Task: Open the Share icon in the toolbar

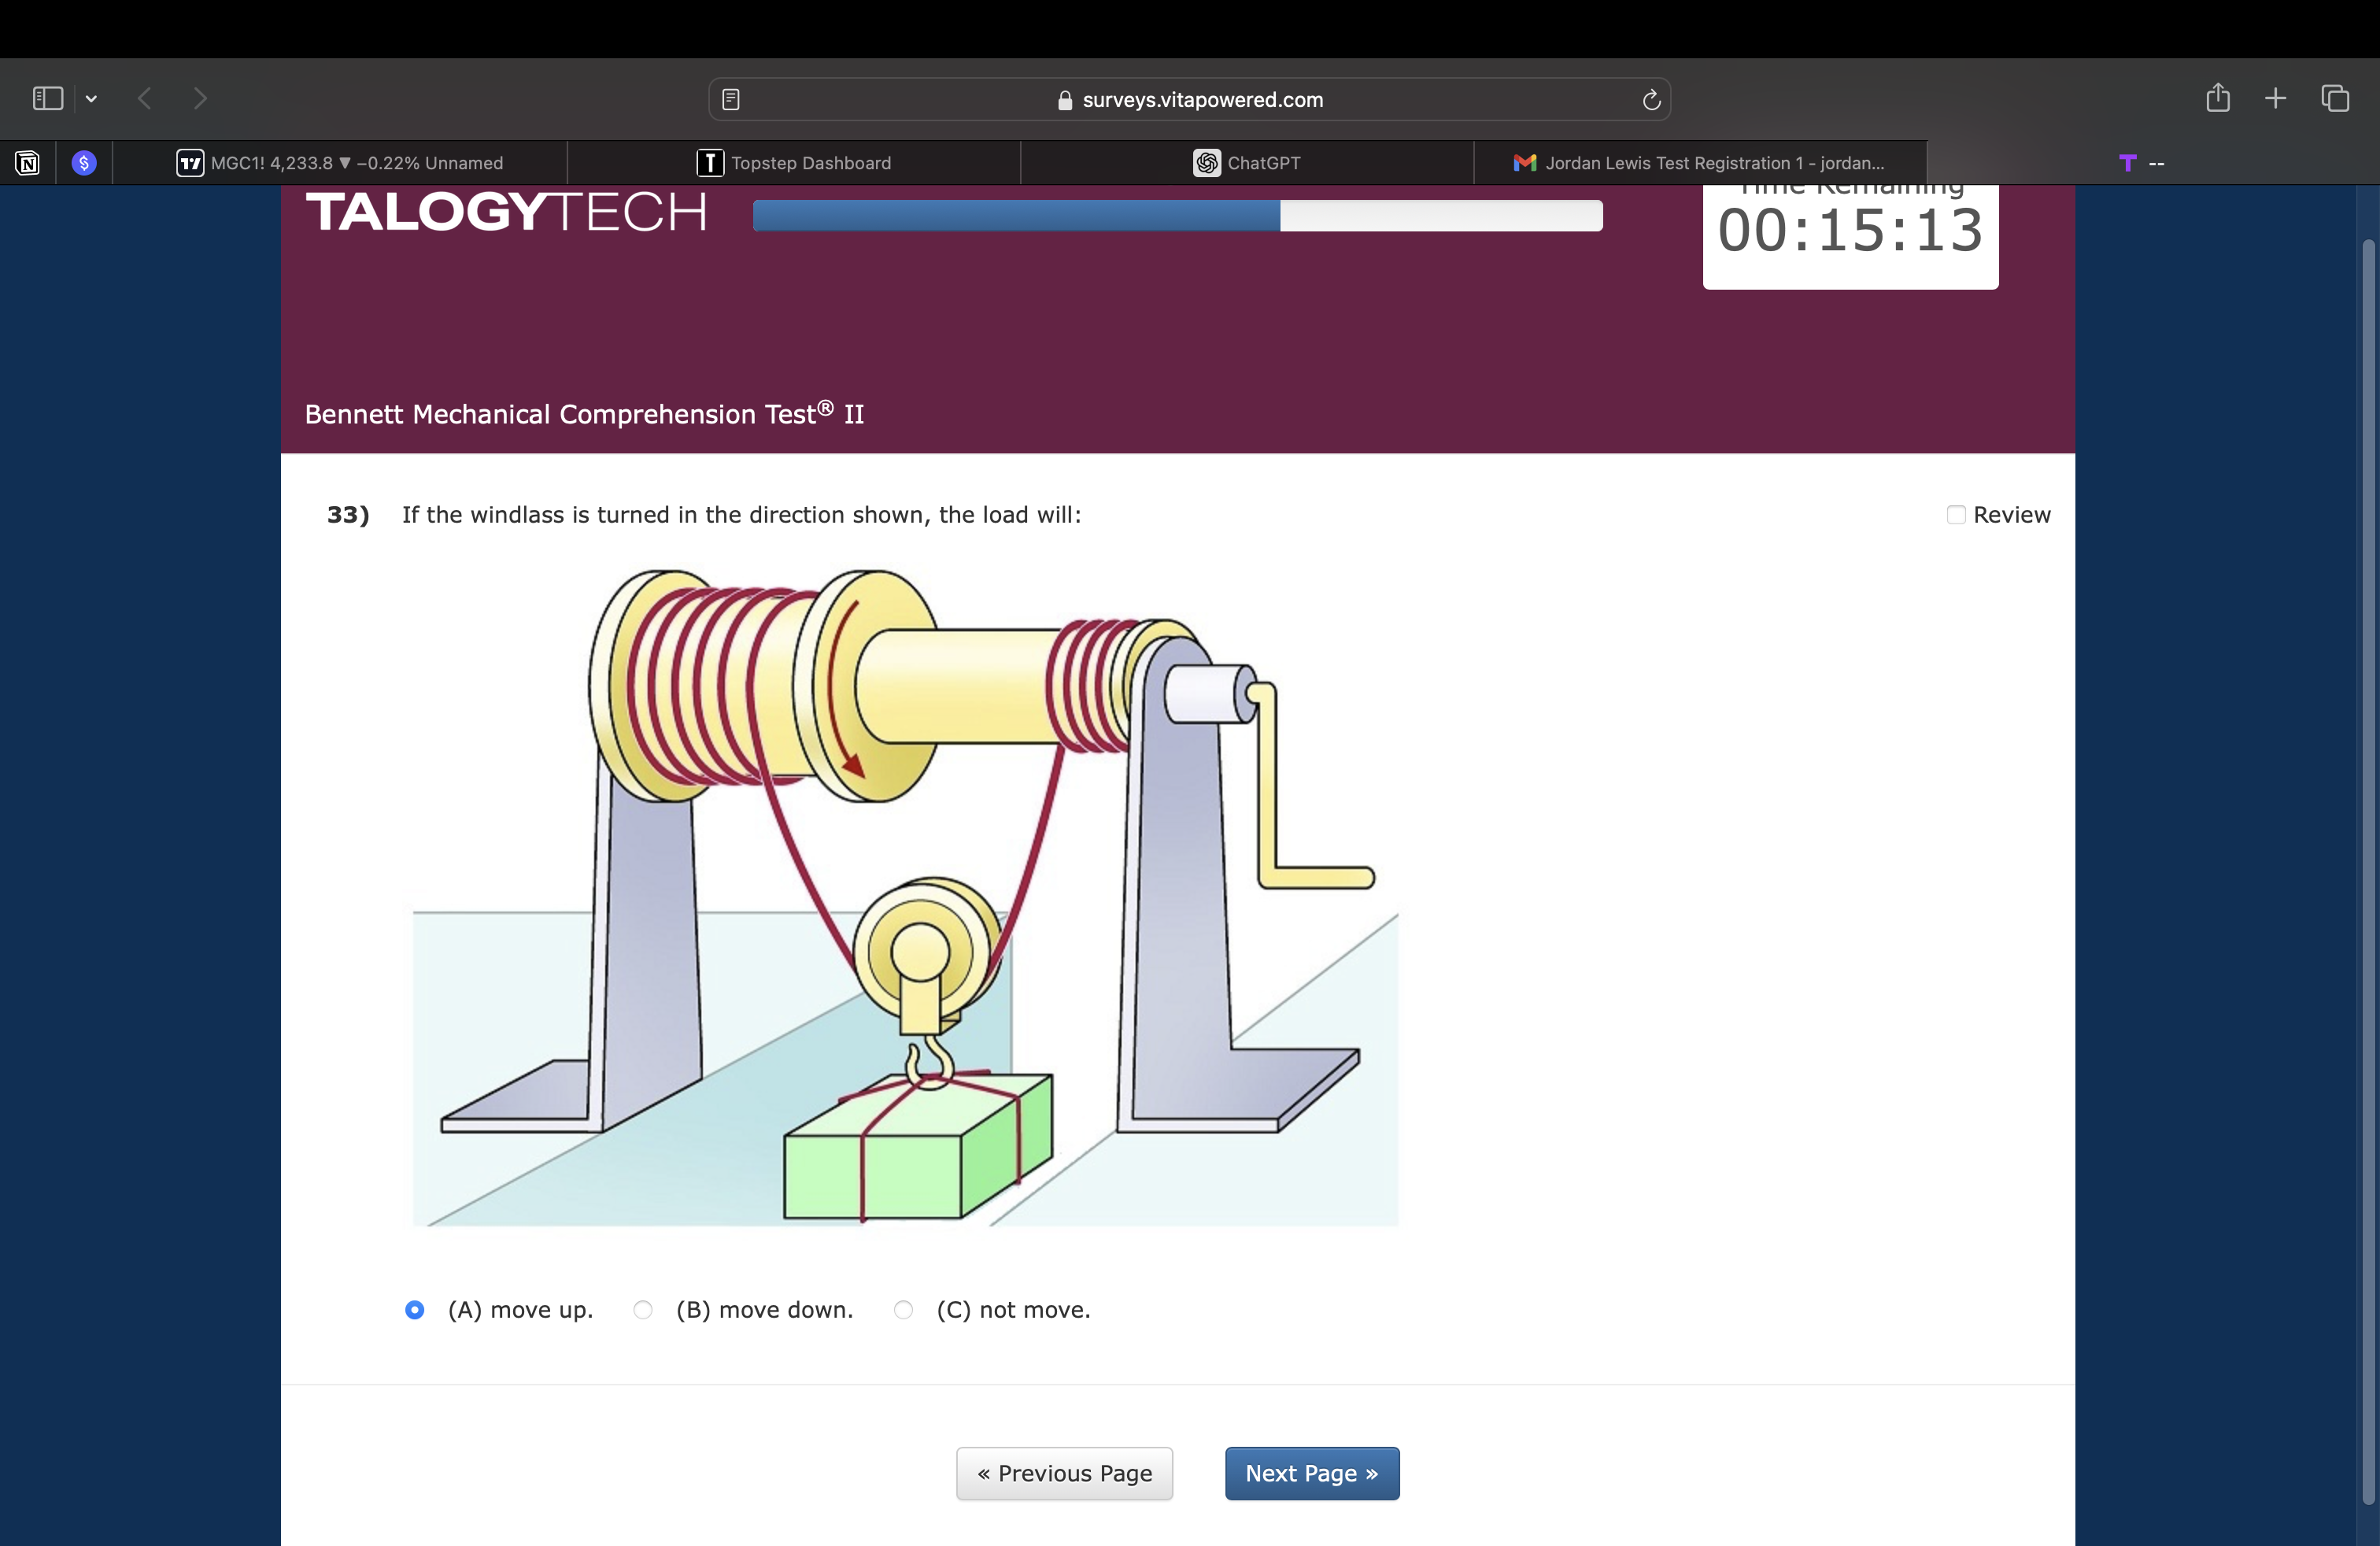Action: [2217, 98]
